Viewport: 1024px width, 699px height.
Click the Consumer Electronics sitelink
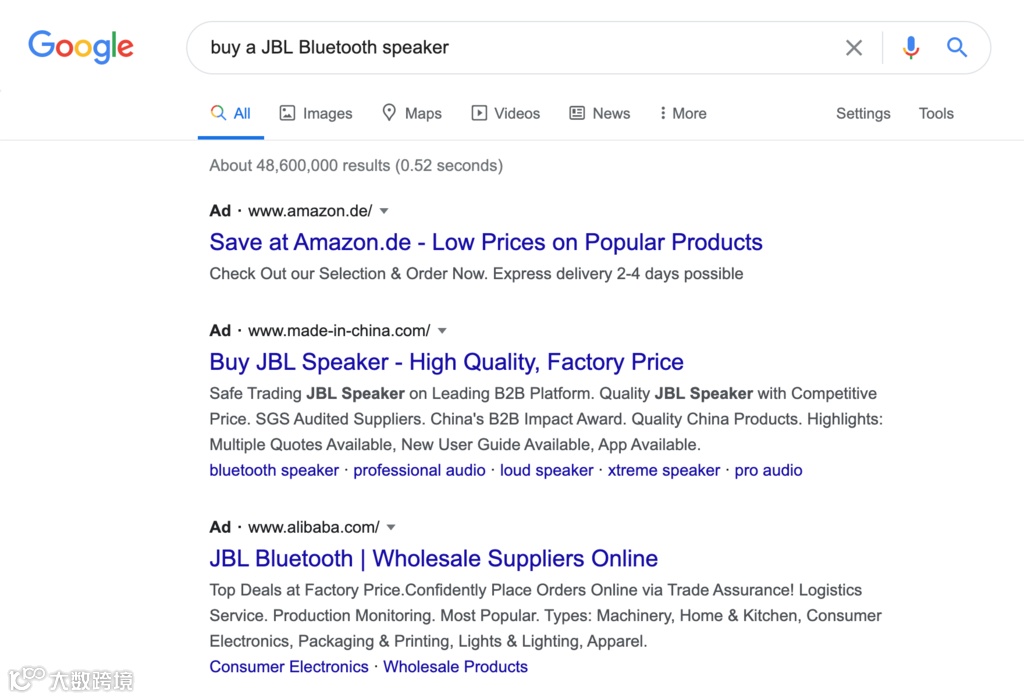(289, 666)
